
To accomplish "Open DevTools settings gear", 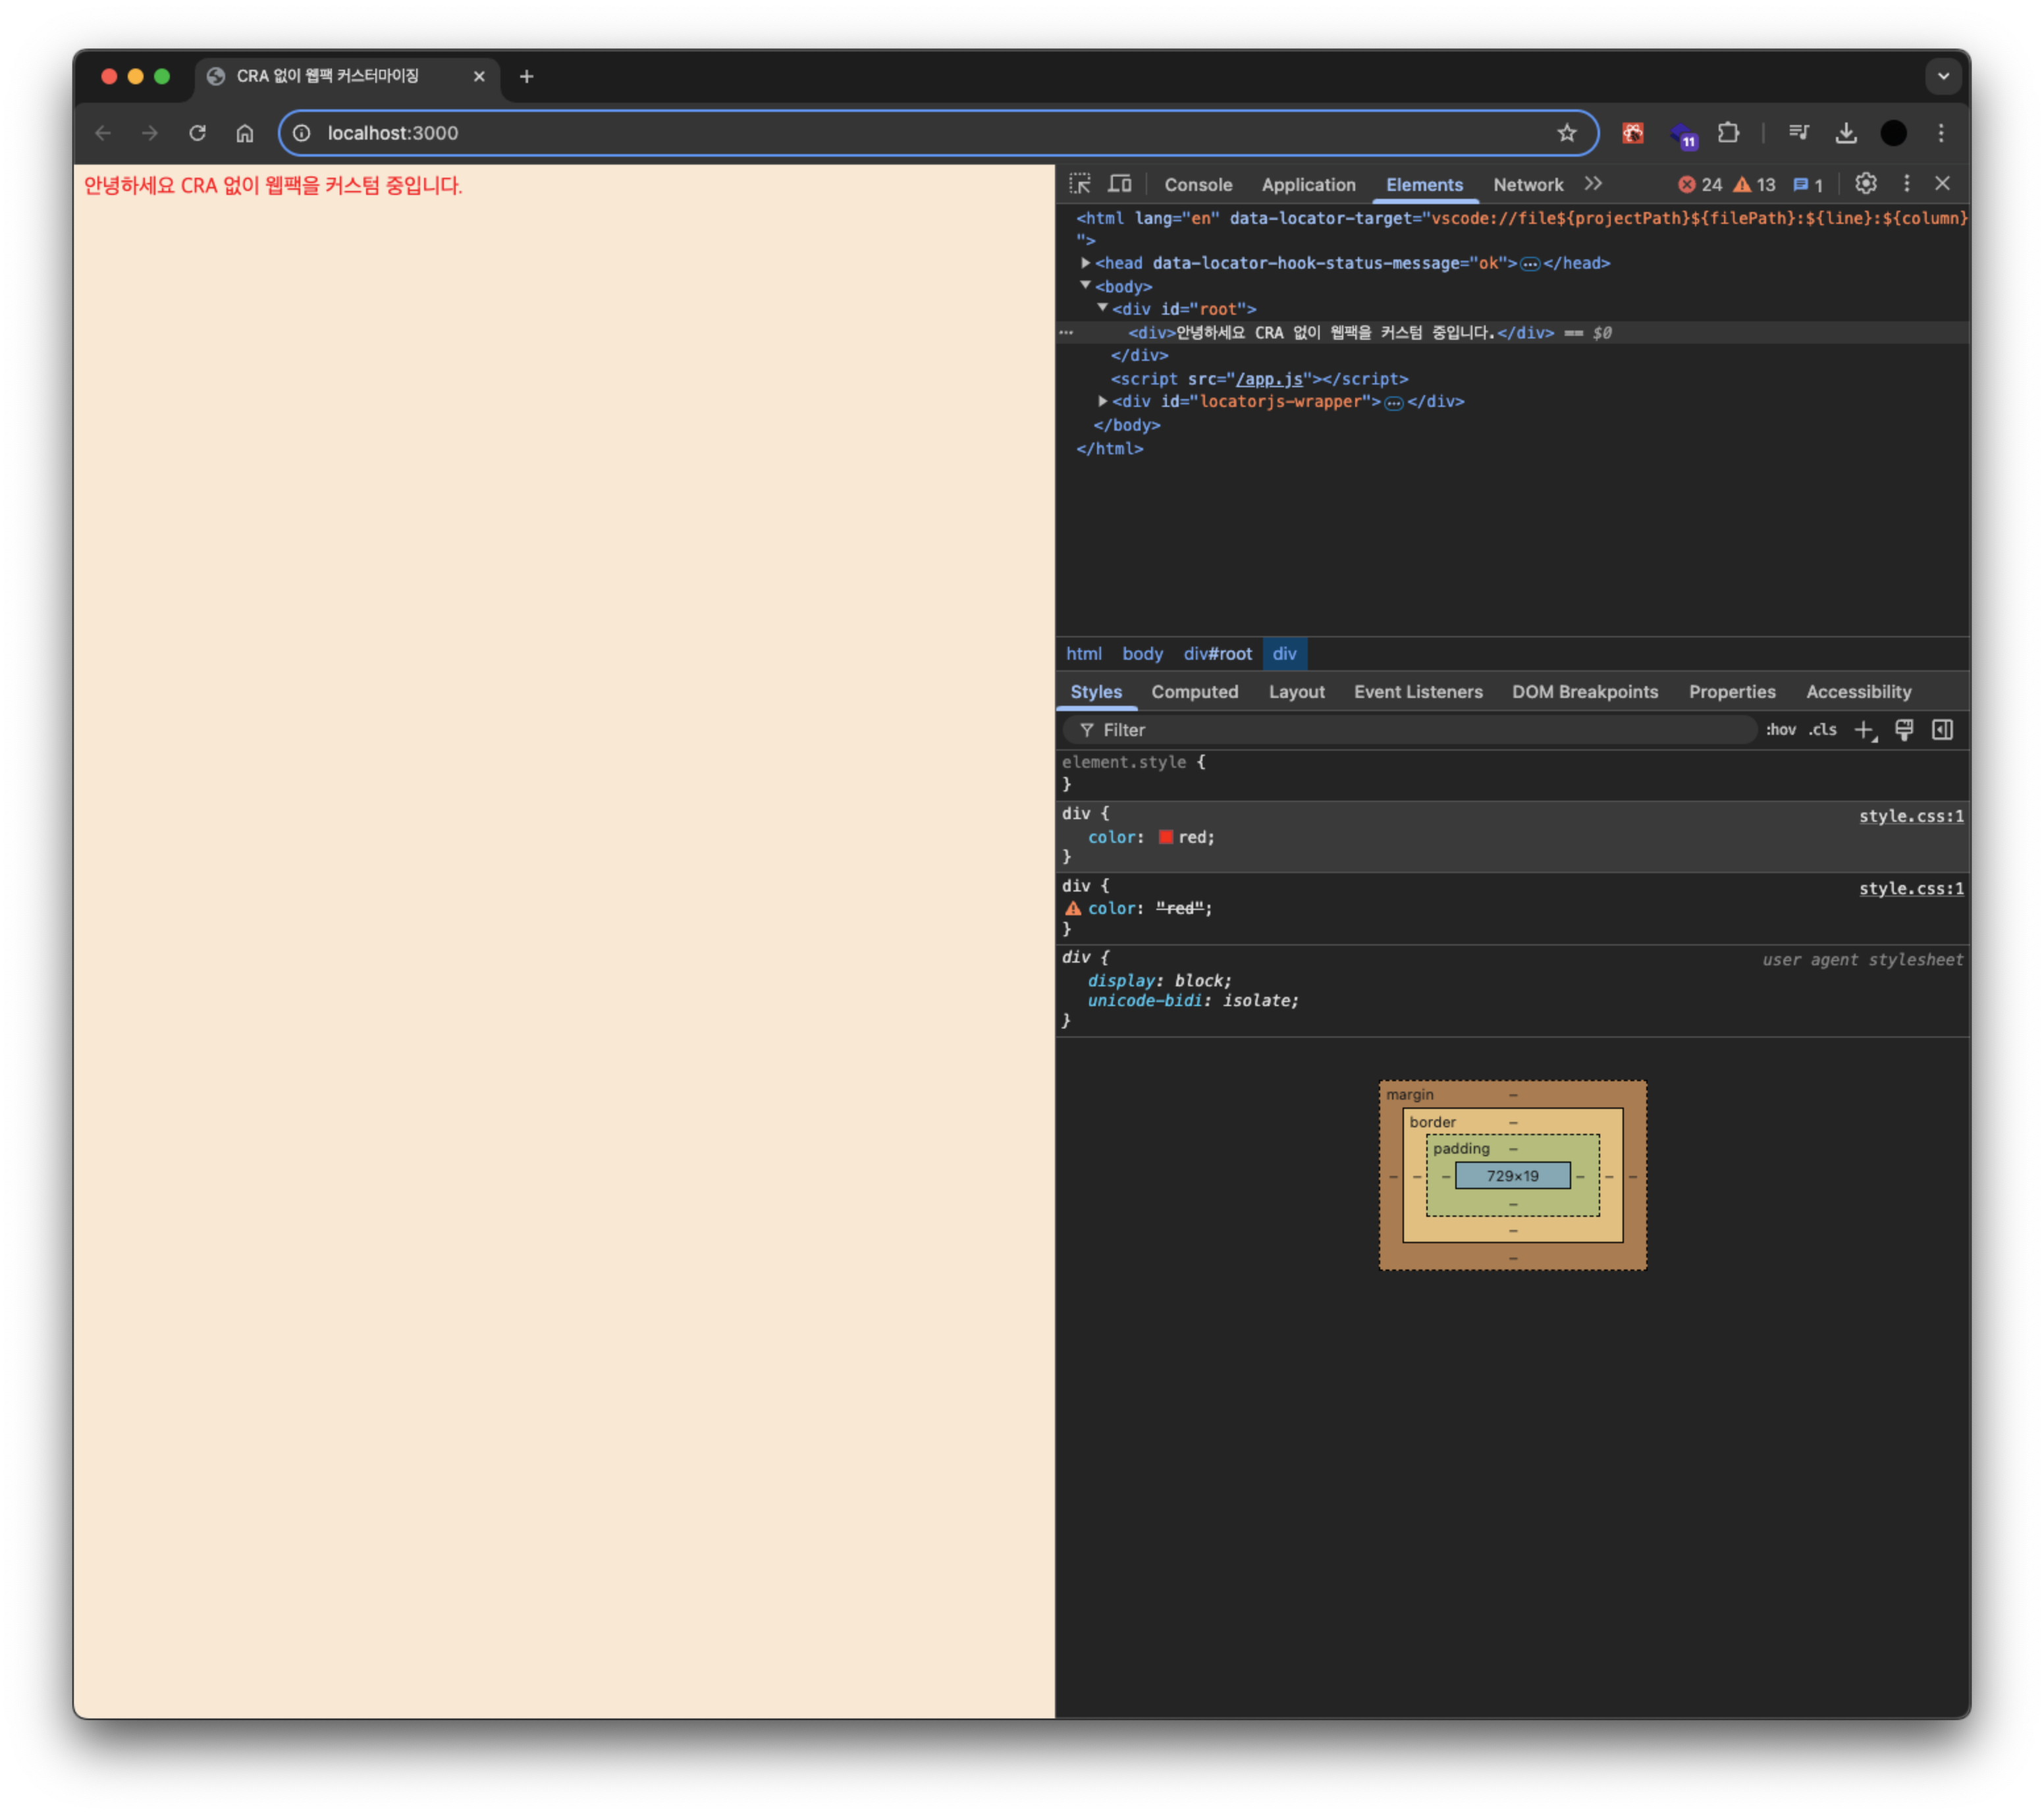I will [x=1865, y=184].
